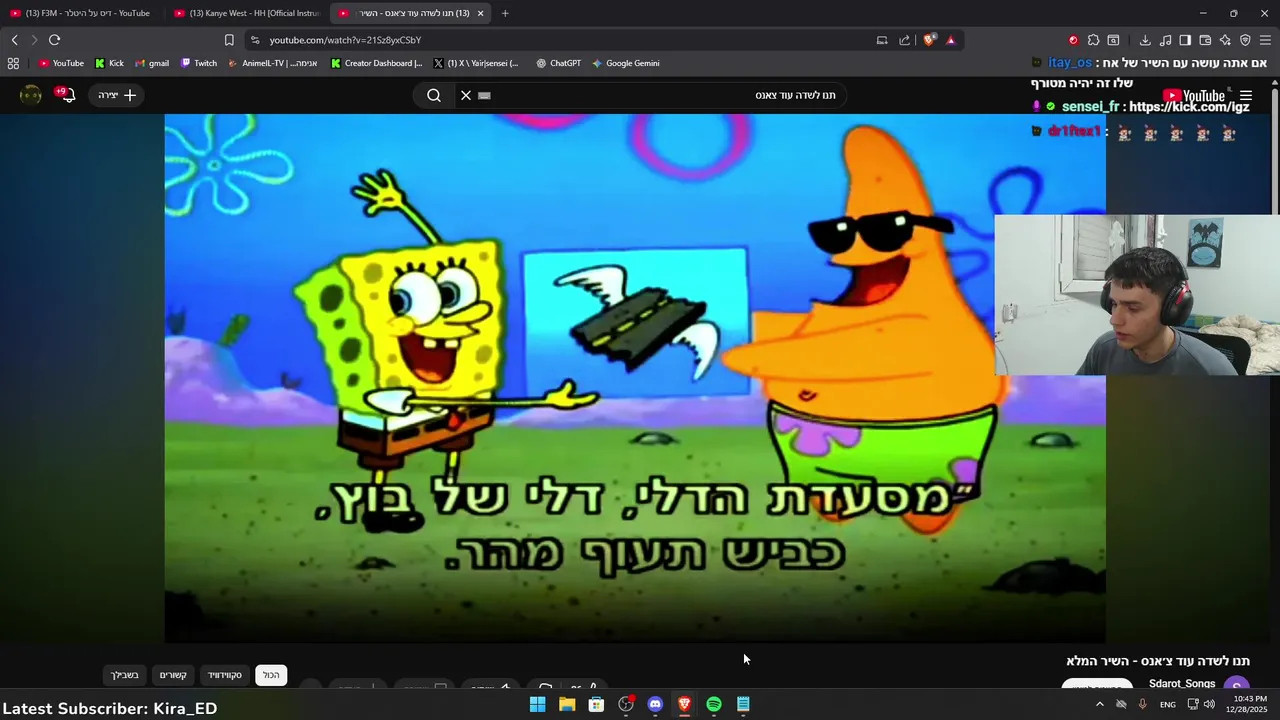Switch the ENG input language indicator
Screen dimensions: 1280x720
pos(1167,704)
